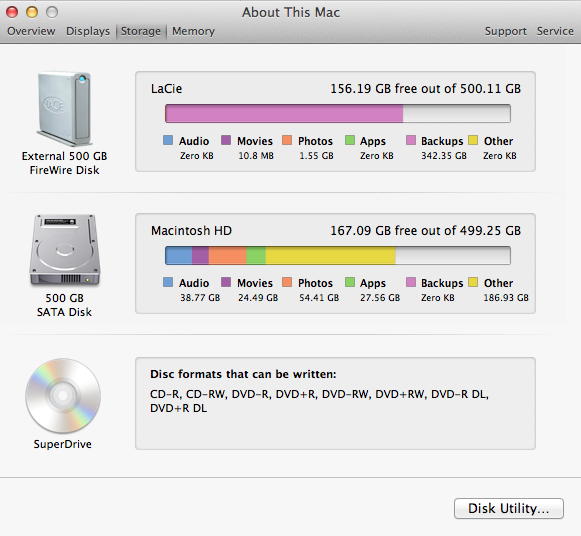581x536 pixels.
Task: Click Macintosh HD's Apps green swatch
Action: click(x=350, y=282)
